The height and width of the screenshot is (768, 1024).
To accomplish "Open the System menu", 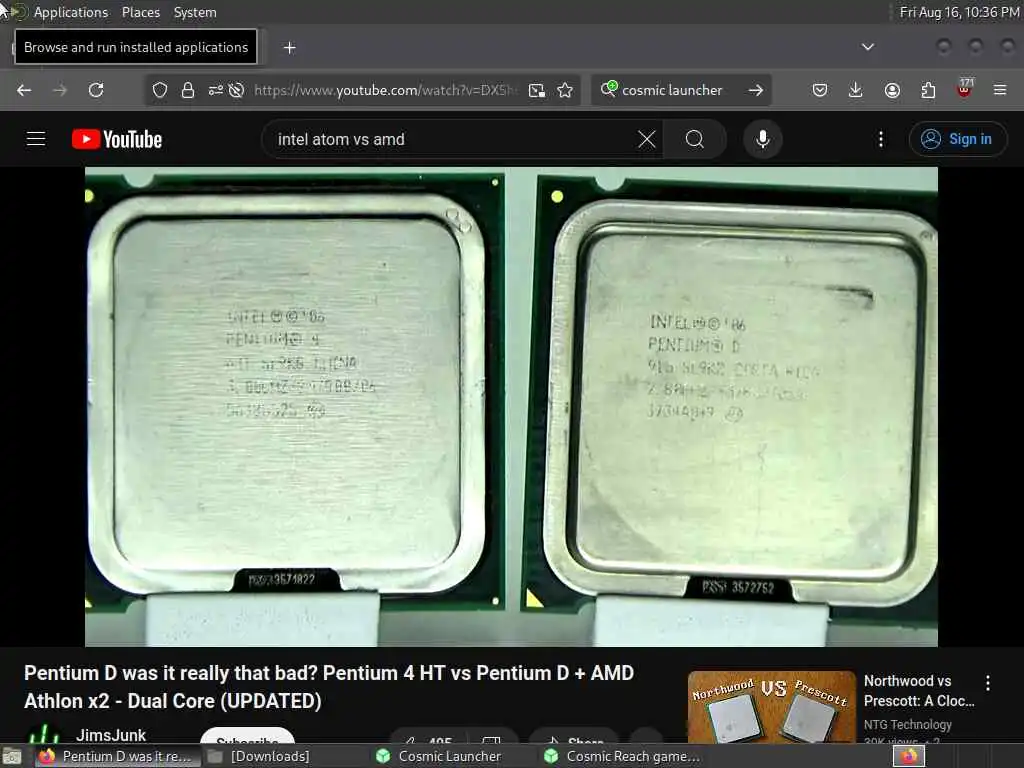I will point(195,12).
